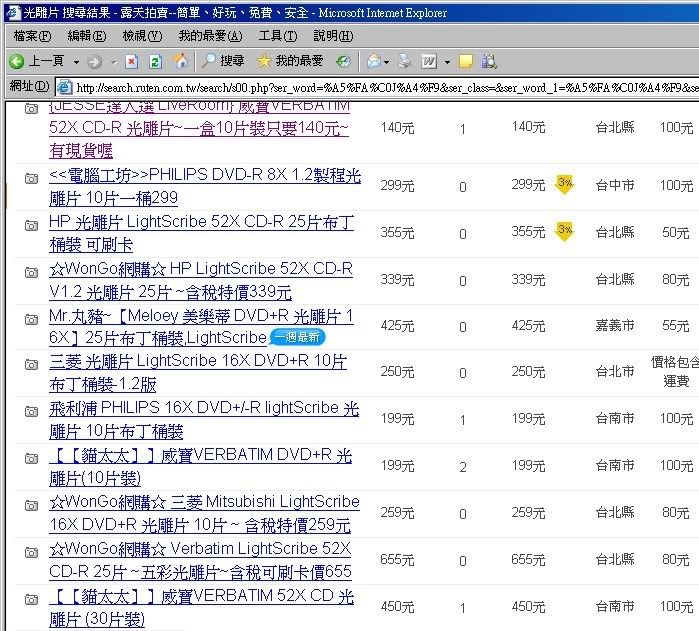The width and height of the screenshot is (699, 631).
Task: Click camera icon beside WonGo HP row
Action: (31, 272)
